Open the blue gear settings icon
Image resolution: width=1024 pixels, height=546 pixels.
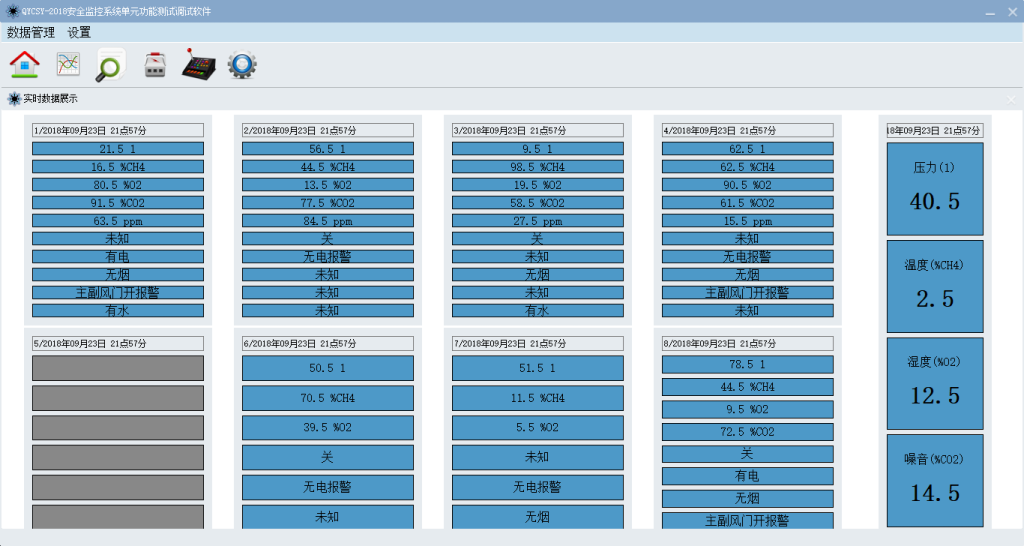[242, 65]
